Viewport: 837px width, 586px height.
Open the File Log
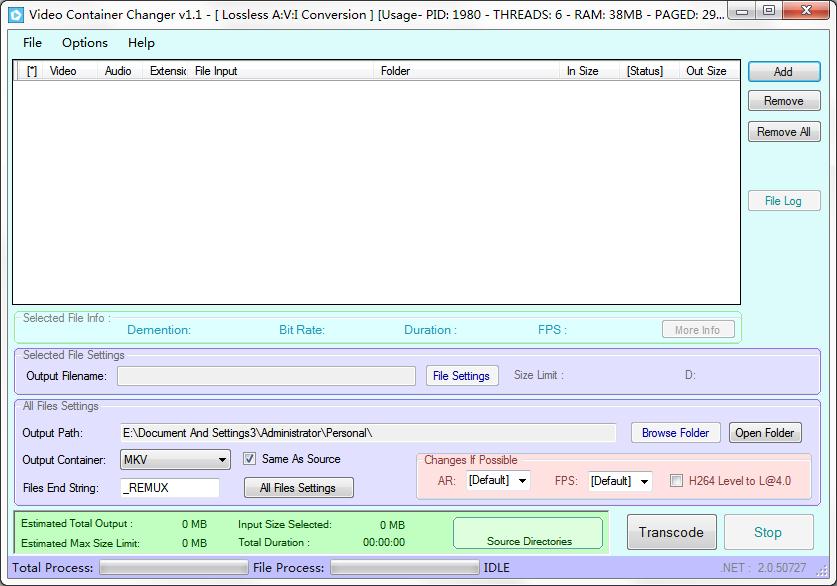point(783,201)
